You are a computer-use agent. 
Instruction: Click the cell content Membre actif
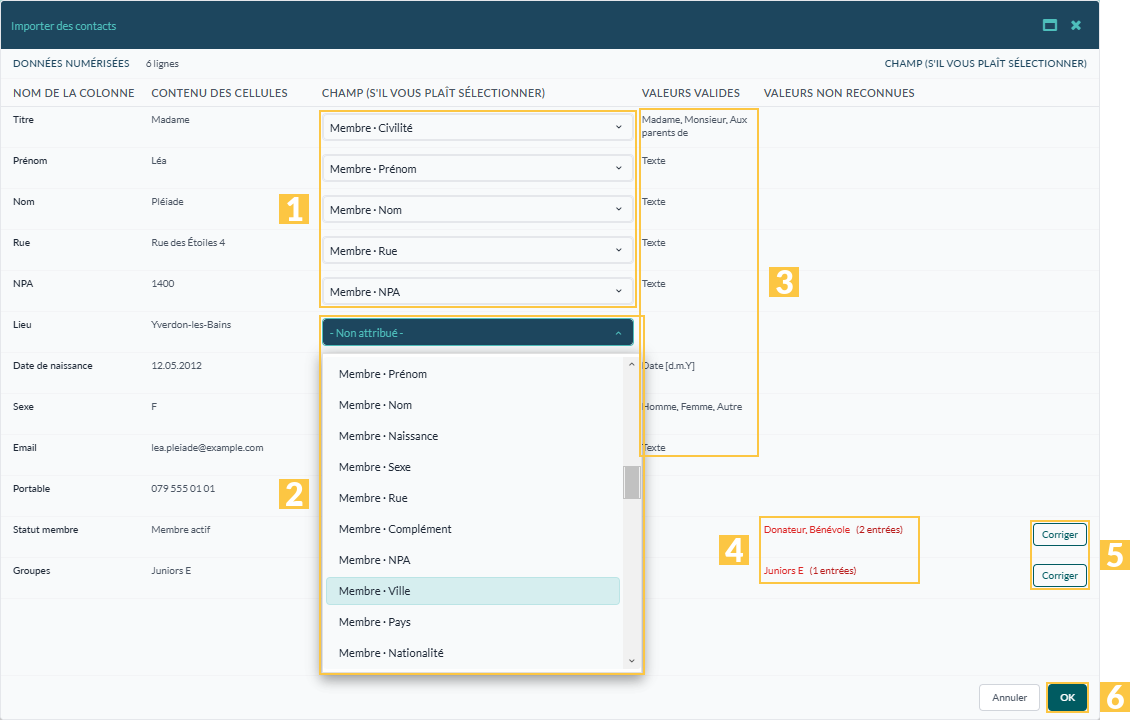point(181,530)
